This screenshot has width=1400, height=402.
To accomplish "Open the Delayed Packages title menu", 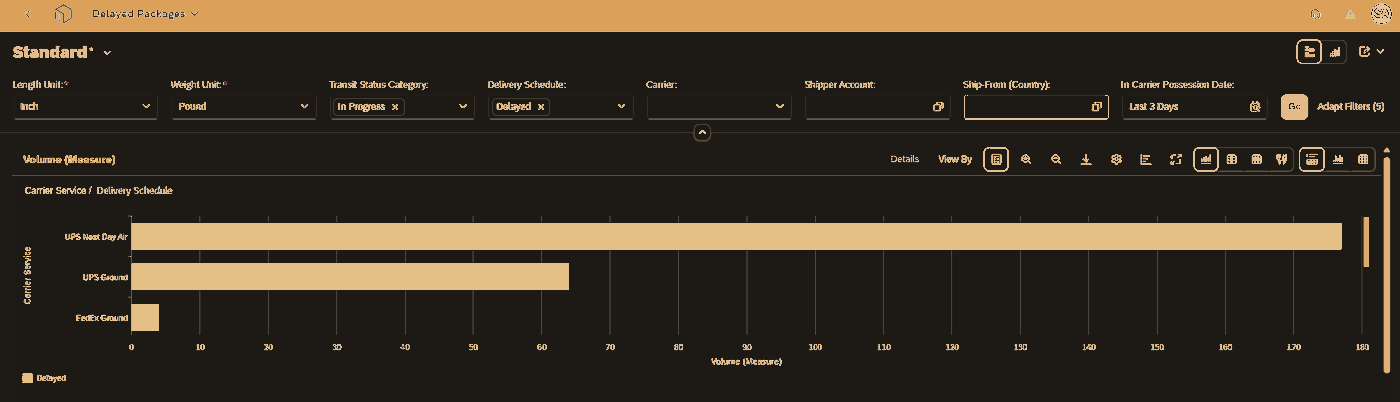I will [145, 14].
